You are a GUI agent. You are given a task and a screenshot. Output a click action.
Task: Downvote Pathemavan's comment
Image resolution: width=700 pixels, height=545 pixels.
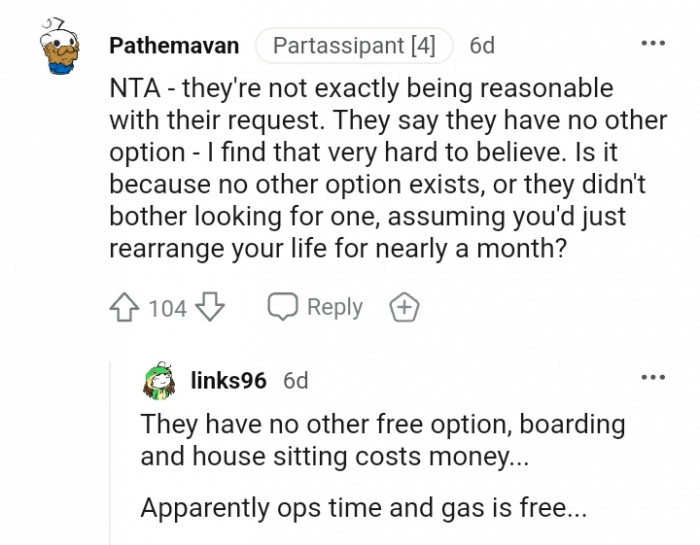point(210,308)
